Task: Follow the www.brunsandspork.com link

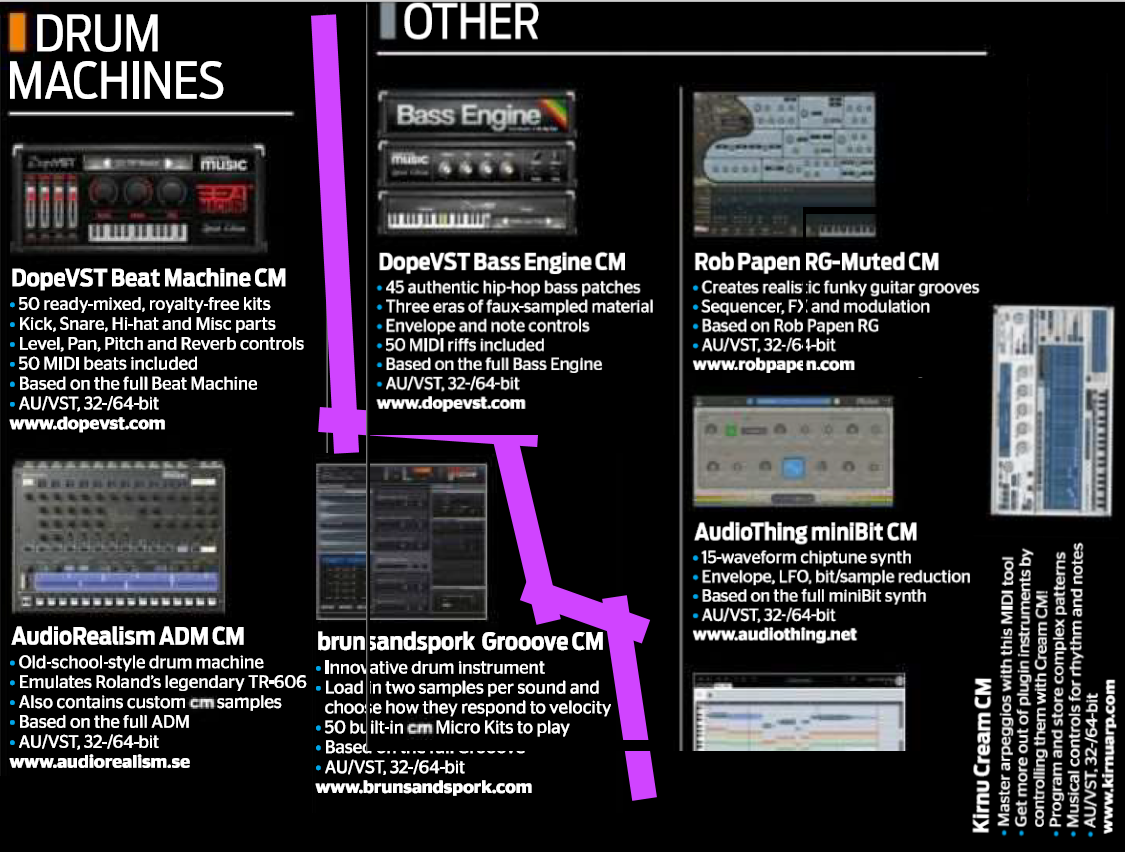Action: [424, 788]
